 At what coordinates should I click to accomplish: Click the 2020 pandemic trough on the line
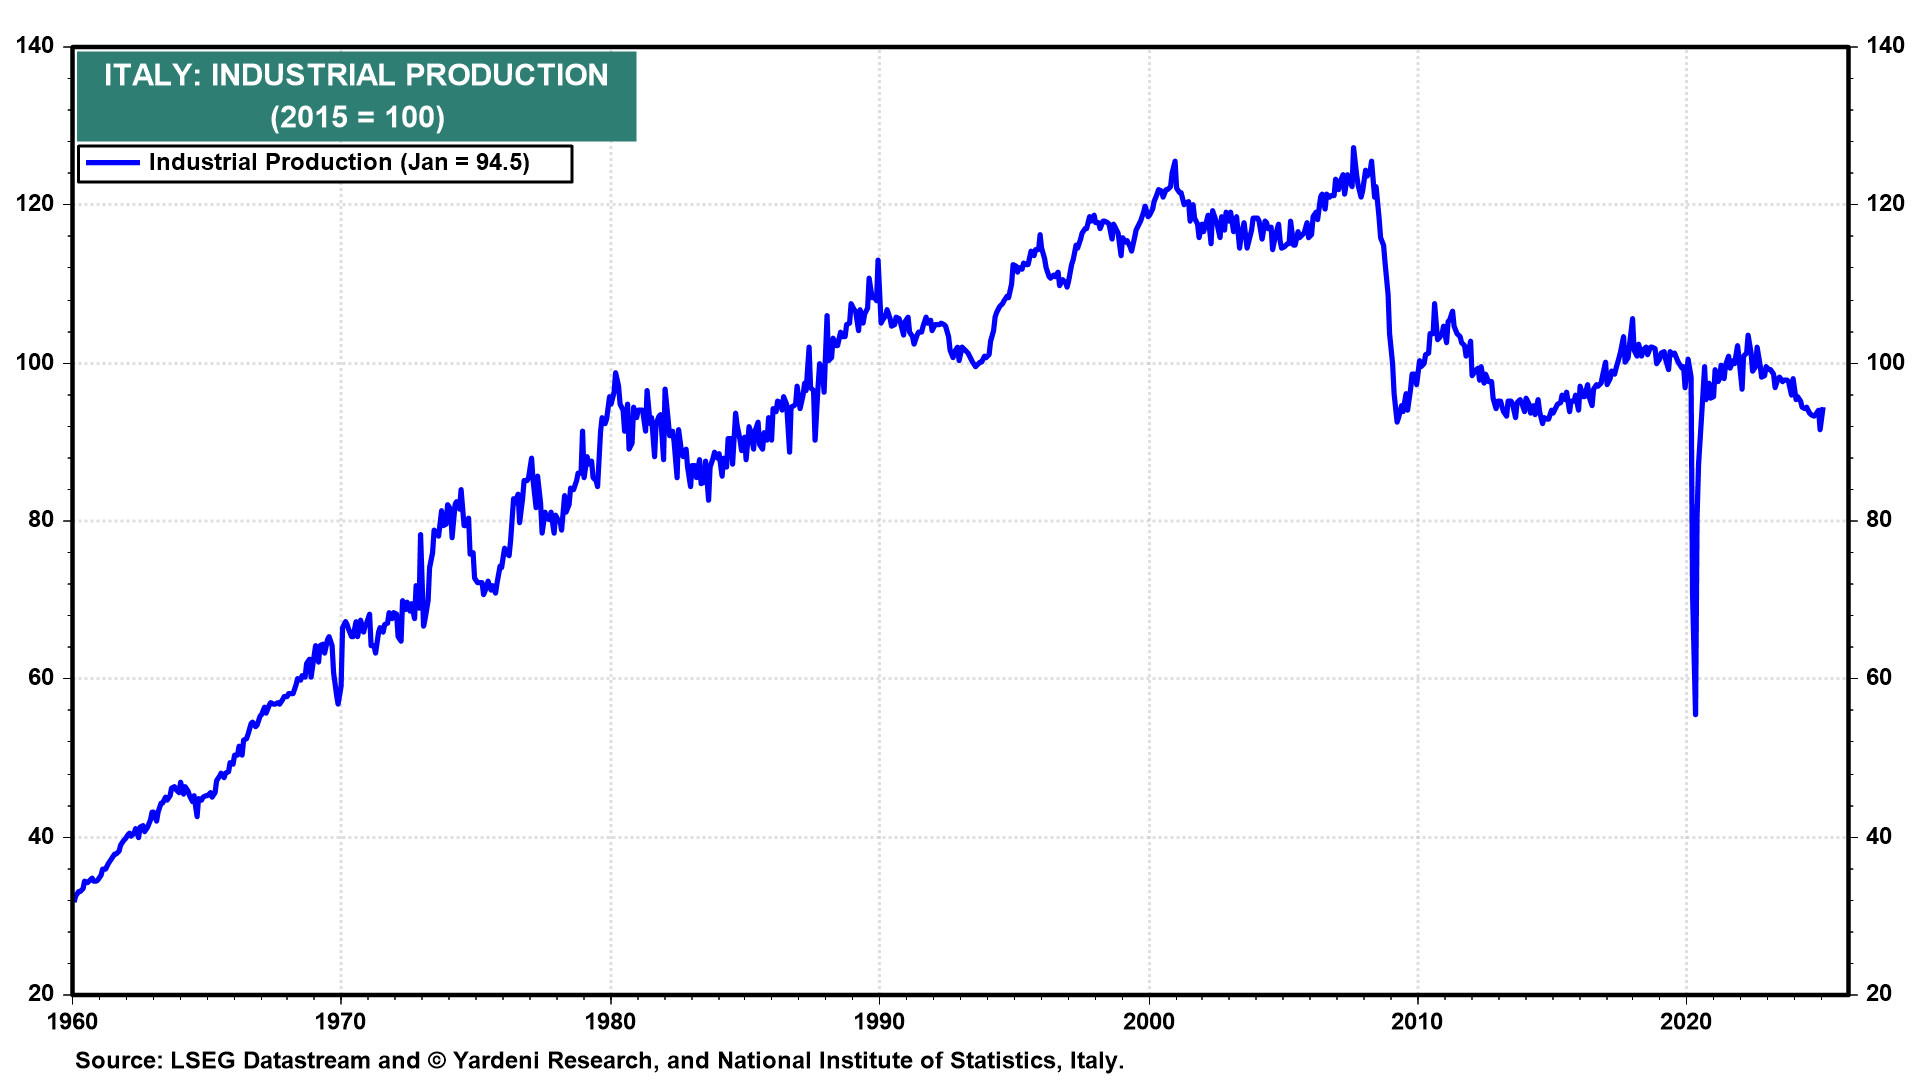click(1695, 713)
